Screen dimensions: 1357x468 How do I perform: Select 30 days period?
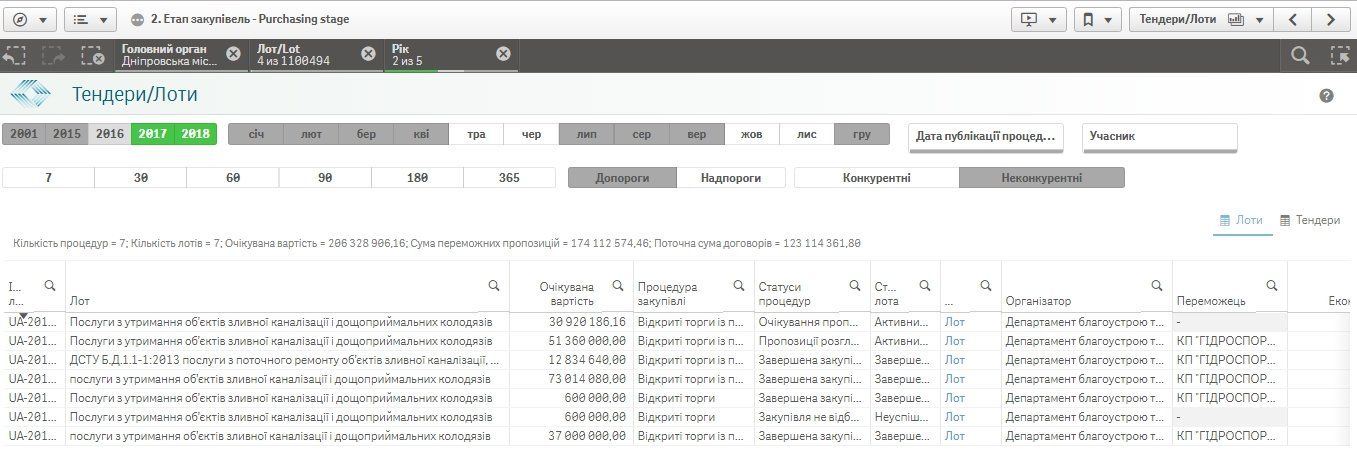click(x=140, y=178)
